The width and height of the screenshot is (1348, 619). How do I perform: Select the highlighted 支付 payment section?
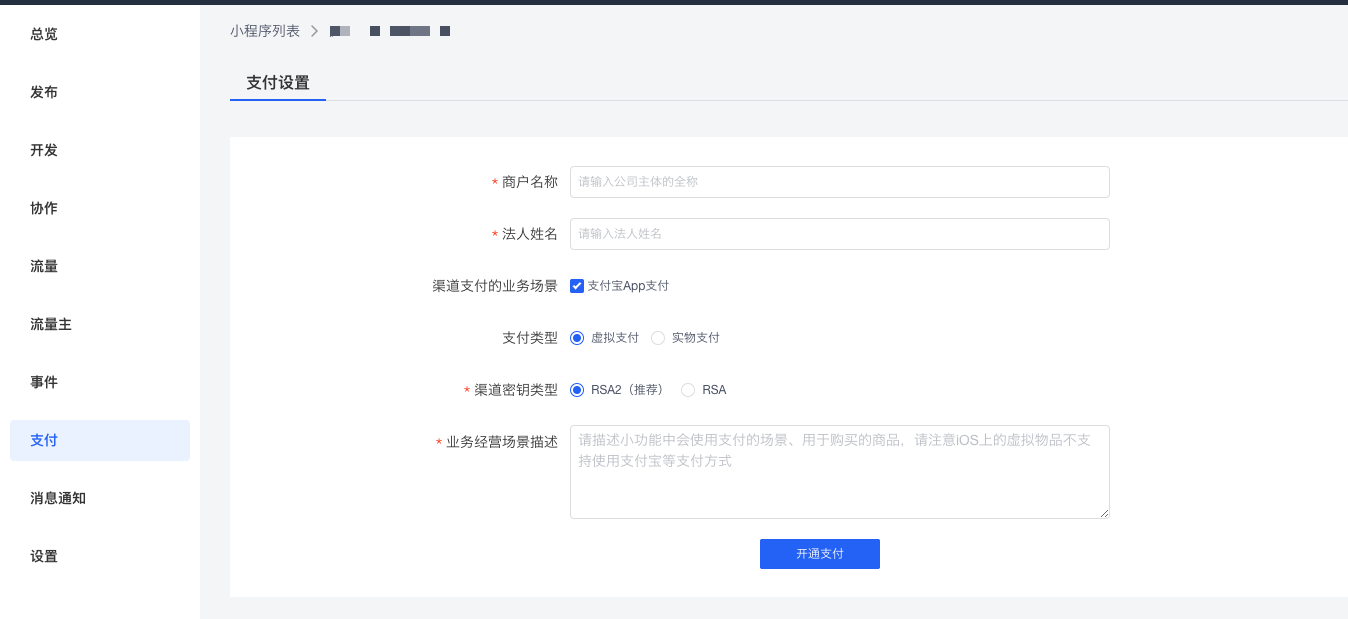(x=44, y=439)
